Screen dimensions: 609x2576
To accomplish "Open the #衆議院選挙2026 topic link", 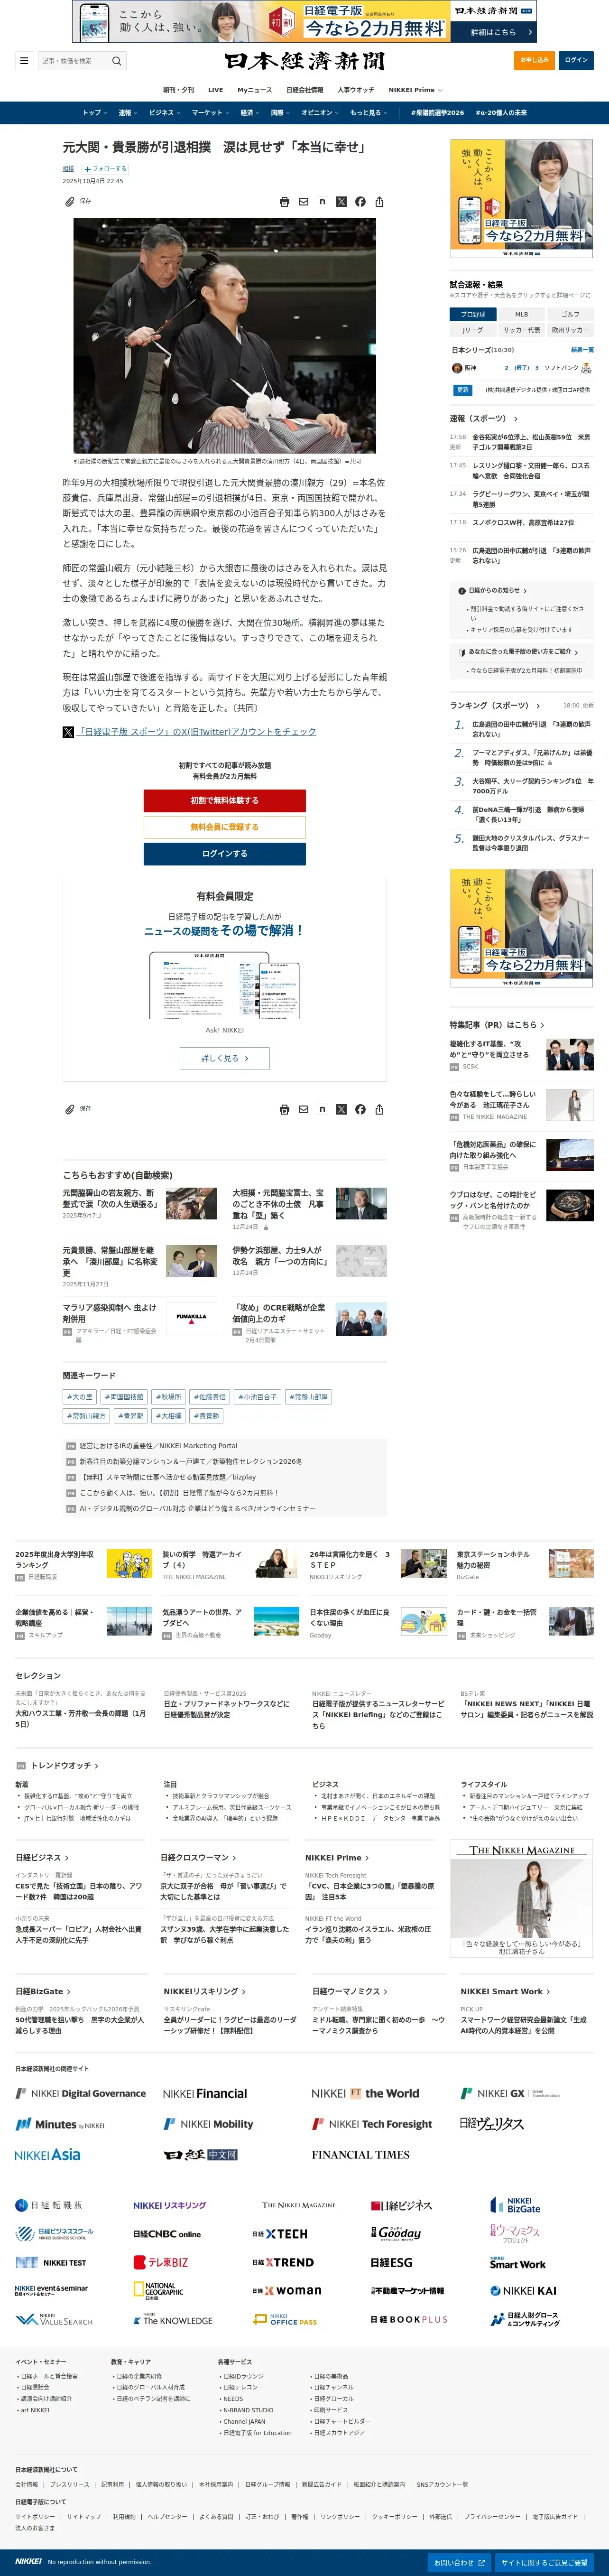I will (x=437, y=113).
